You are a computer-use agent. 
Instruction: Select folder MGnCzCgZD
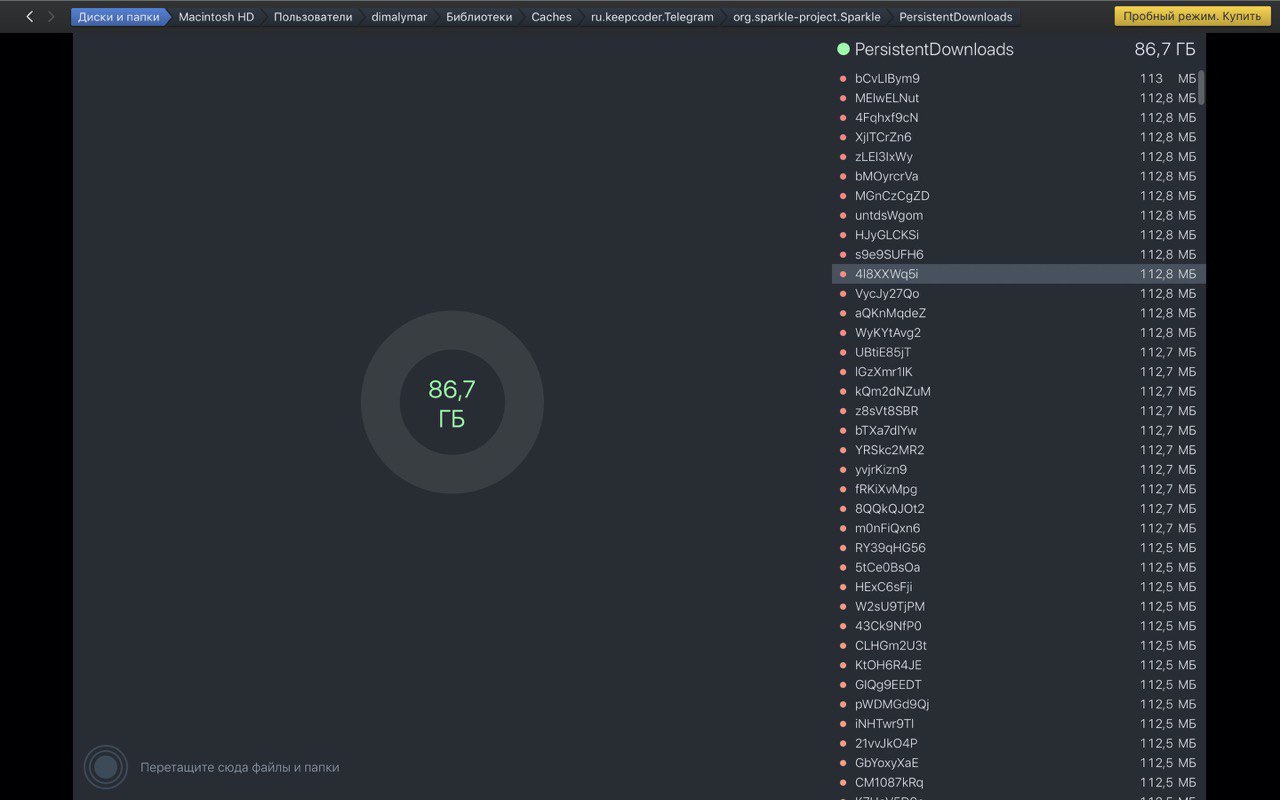pyautogui.click(x=1019, y=196)
